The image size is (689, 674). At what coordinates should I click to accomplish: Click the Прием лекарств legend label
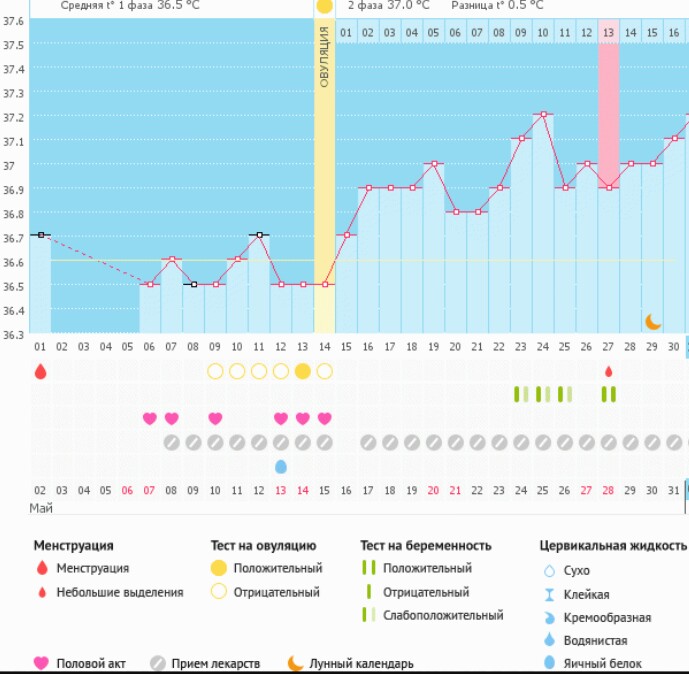[214, 663]
